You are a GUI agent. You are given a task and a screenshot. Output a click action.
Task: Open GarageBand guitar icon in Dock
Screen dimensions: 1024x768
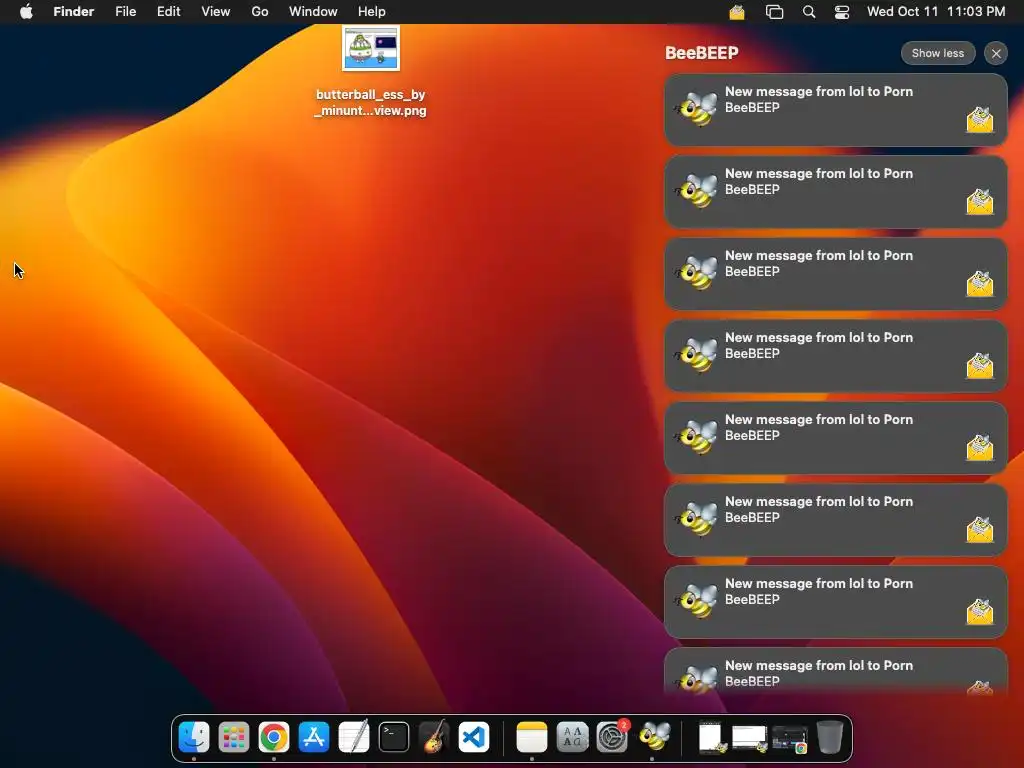click(x=434, y=737)
